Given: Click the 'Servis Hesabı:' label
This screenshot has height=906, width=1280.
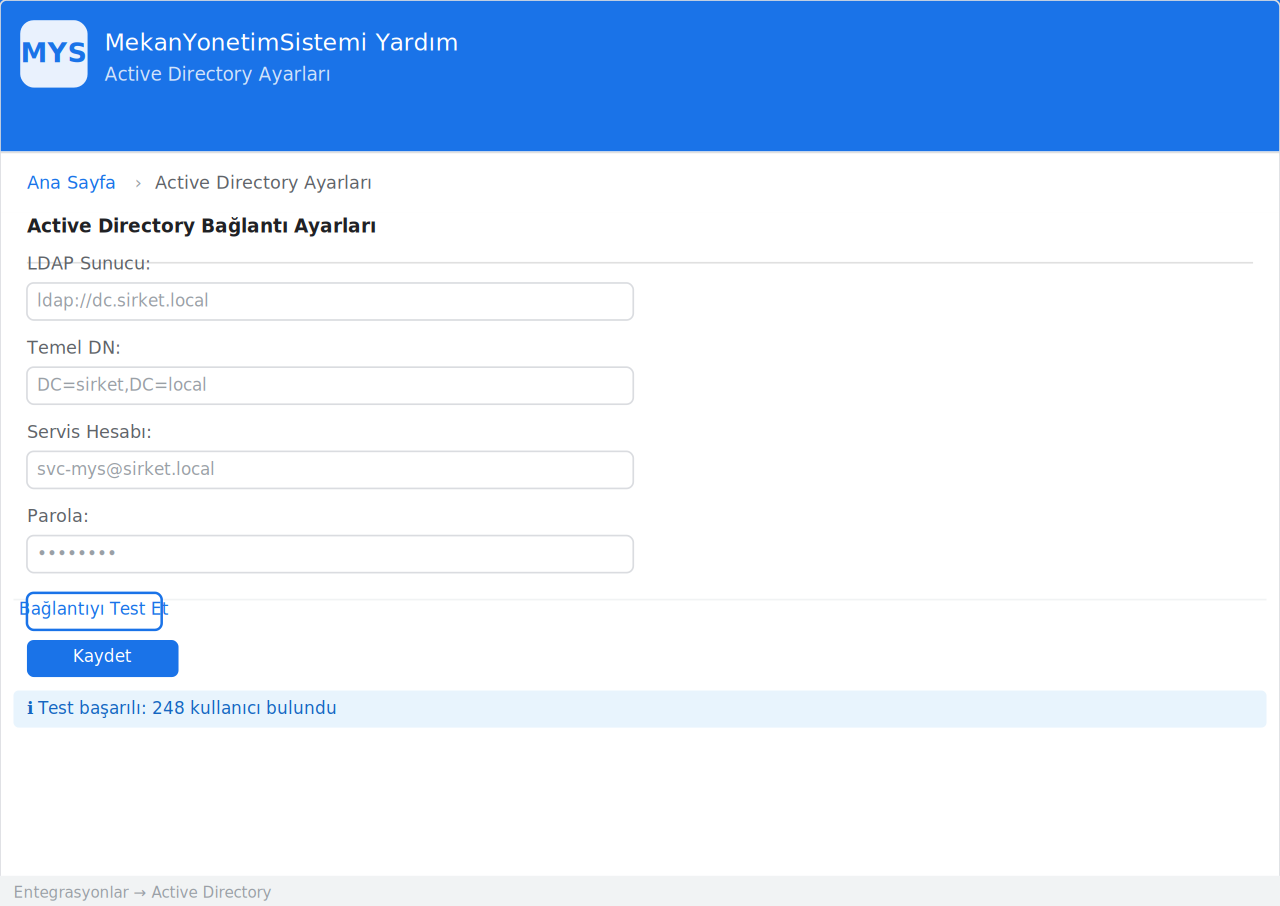Looking at the screenshot, I should coord(89,432).
